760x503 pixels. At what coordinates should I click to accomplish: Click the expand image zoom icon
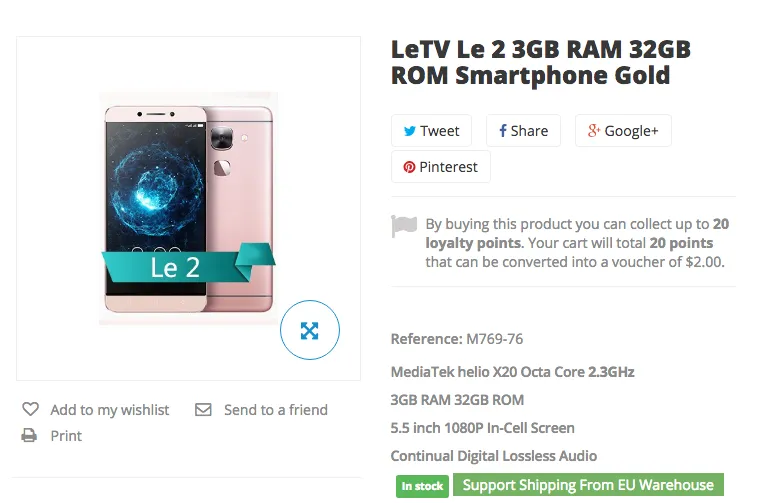(x=310, y=330)
